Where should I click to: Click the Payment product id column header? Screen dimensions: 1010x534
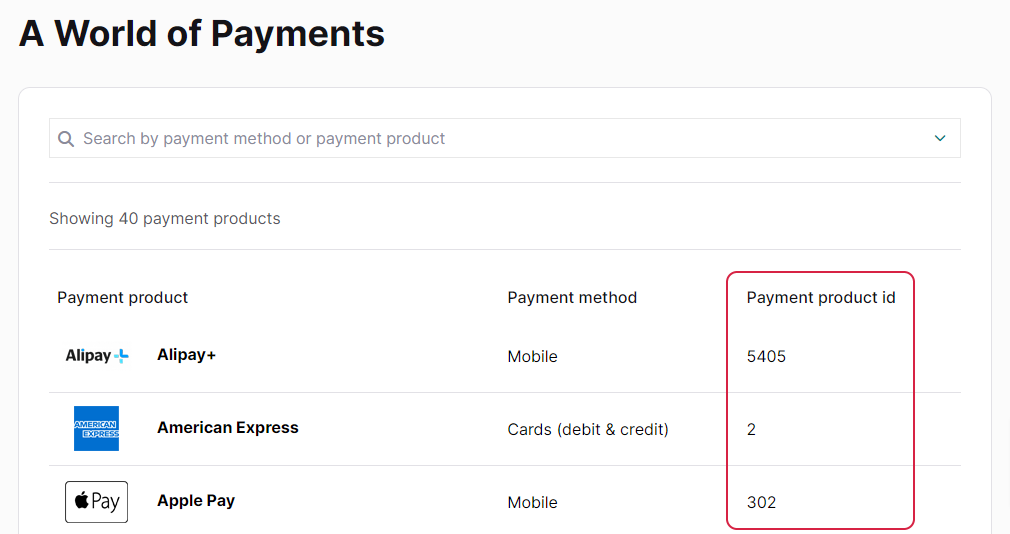tap(821, 298)
